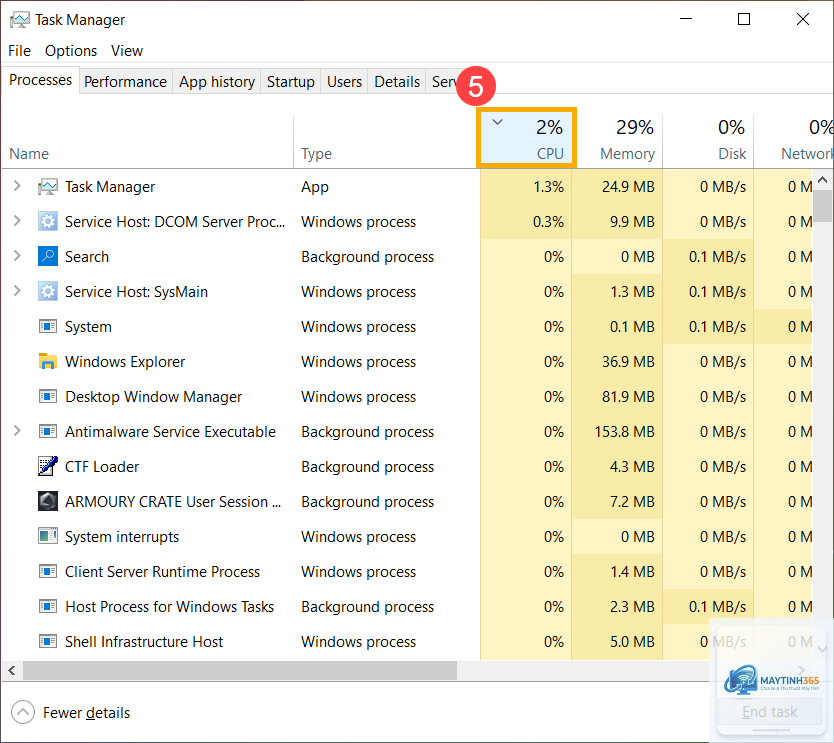The width and height of the screenshot is (834, 743).
Task: Click the Service Host: SysMain gear icon
Action: (x=48, y=291)
